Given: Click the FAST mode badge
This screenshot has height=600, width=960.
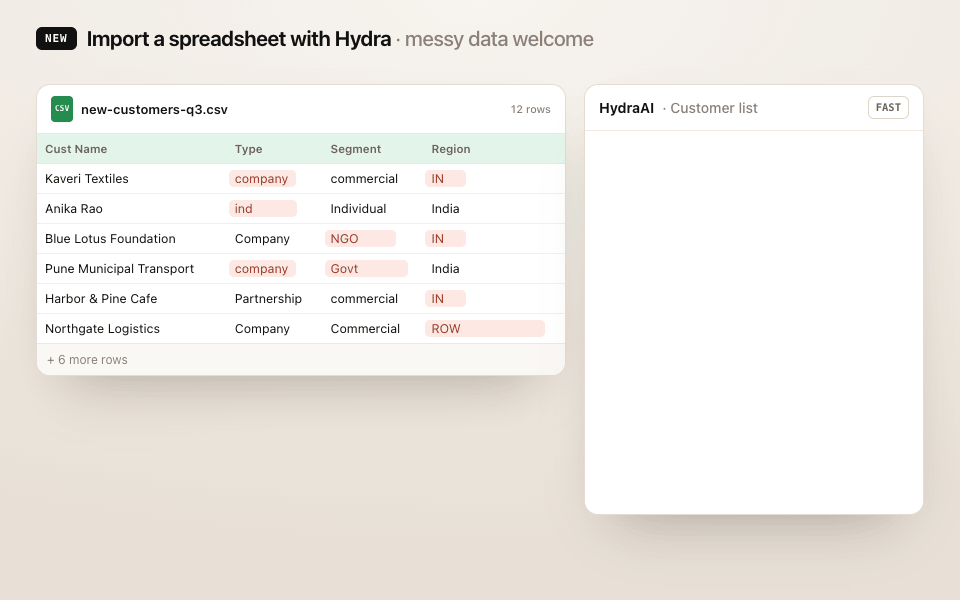Looking at the screenshot, I should pyautogui.click(x=888, y=108).
